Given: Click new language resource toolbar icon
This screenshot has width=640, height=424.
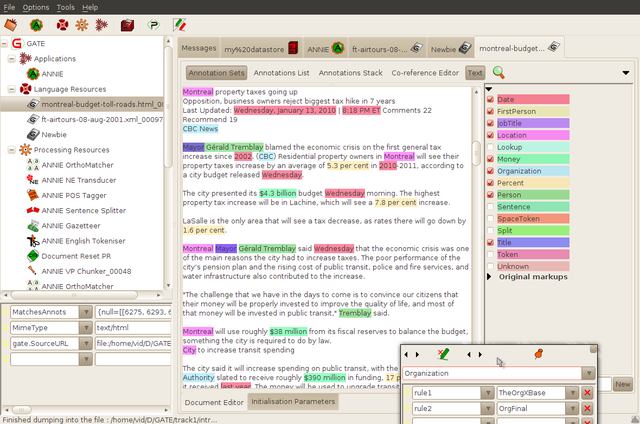Looking at the screenshot, I should click(x=62, y=25).
